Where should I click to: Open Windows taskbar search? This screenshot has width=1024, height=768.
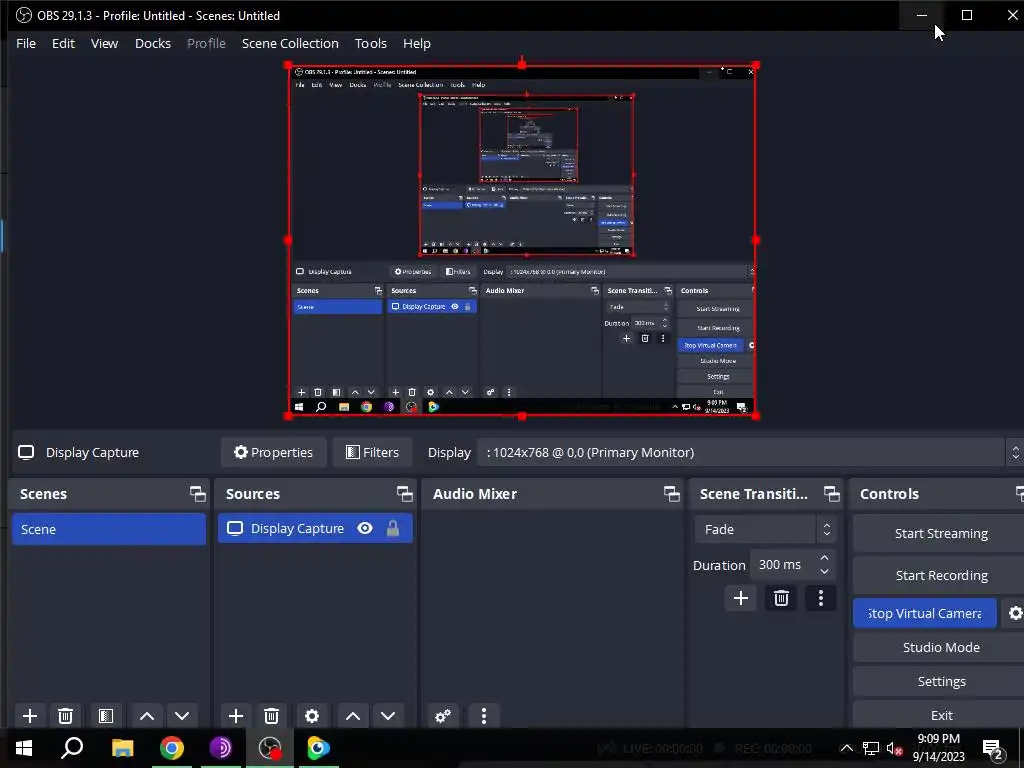click(72, 748)
